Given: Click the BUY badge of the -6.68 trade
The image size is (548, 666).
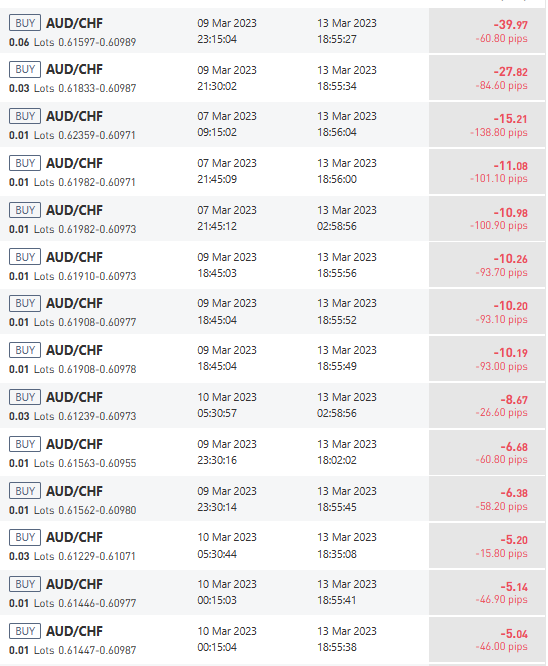Looking at the screenshot, I should (25, 444).
